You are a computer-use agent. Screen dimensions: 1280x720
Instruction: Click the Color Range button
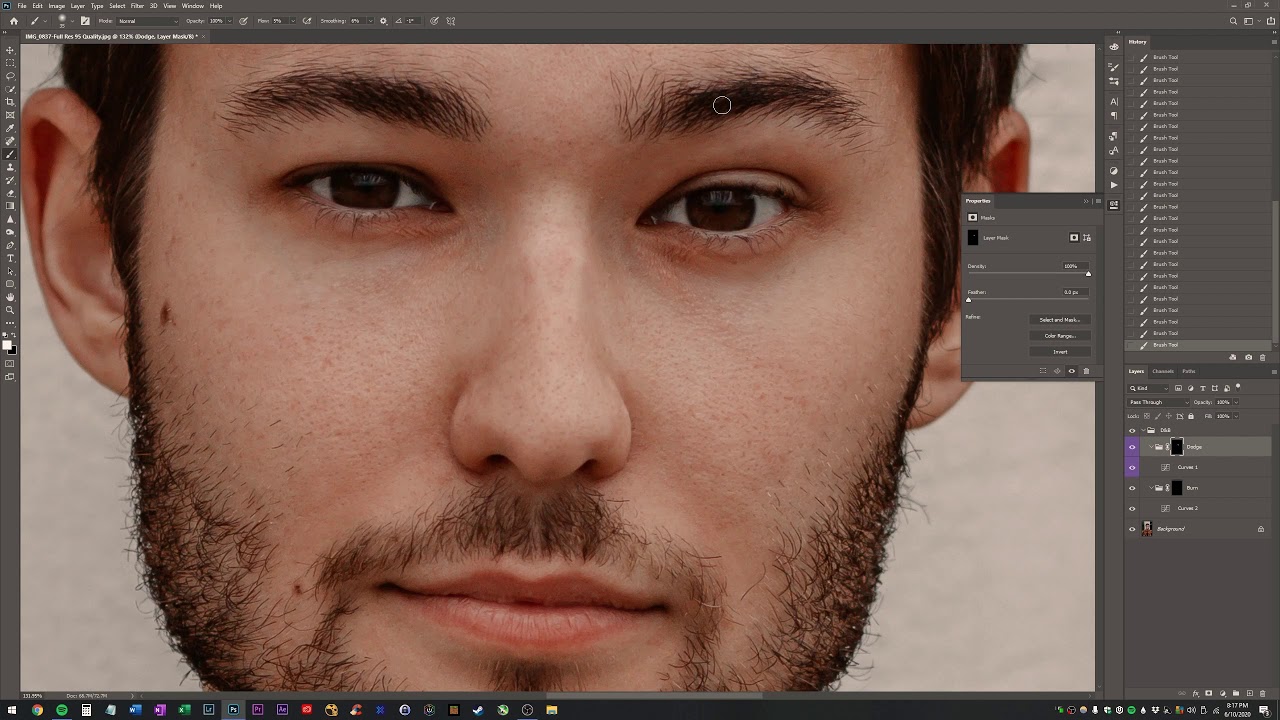click(1060, 336)
